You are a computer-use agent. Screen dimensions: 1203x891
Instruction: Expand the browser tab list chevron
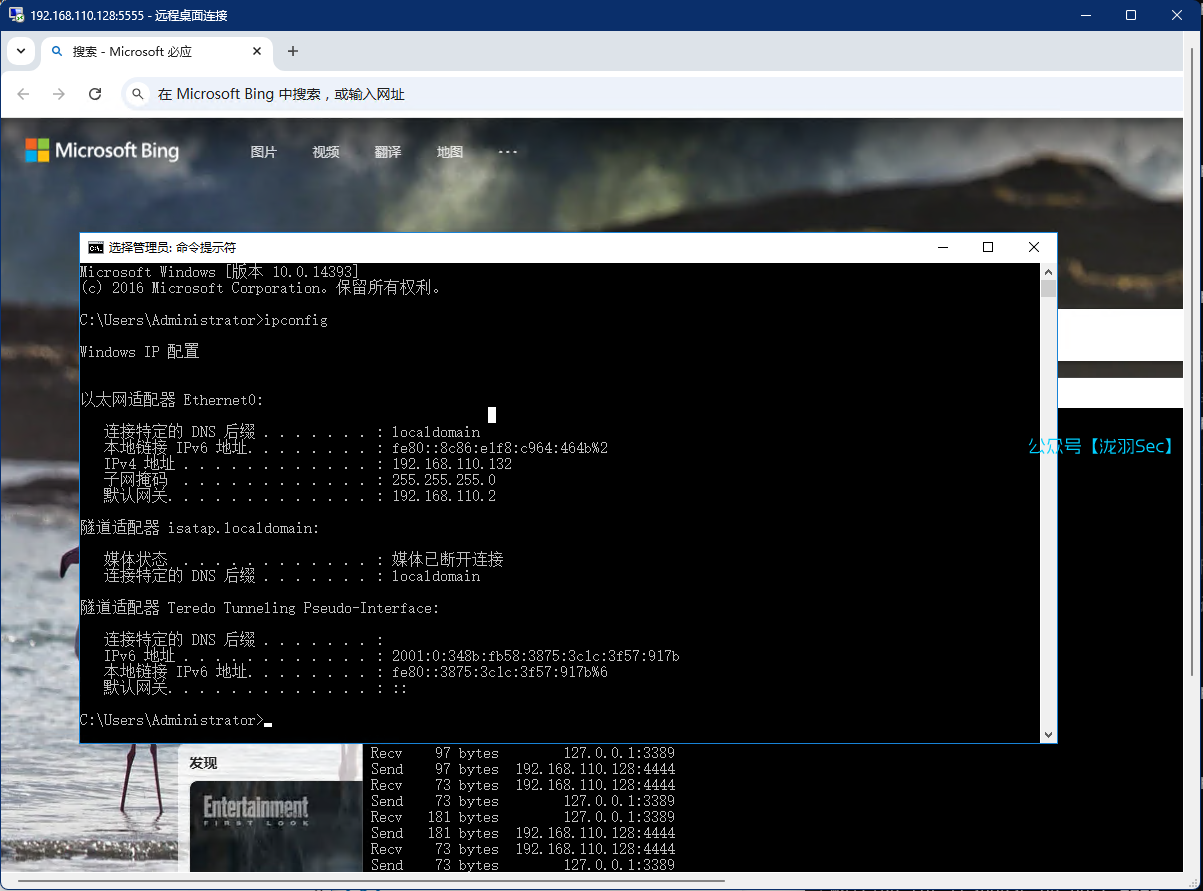[21, 51]
